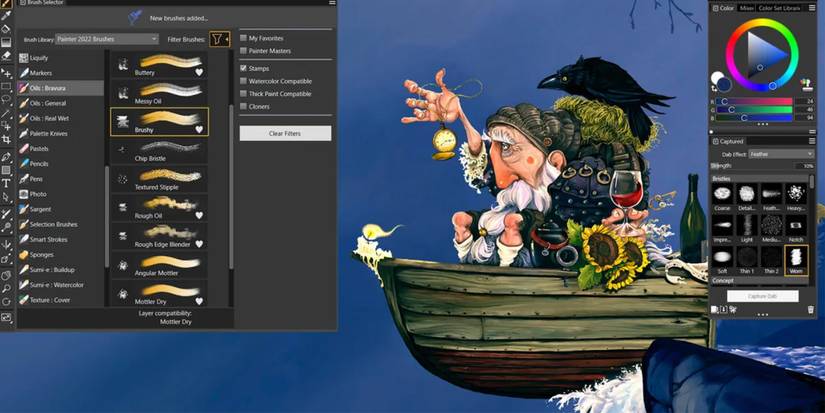
Task: Collapse the Captured panel section
Action: pos(713,142)
